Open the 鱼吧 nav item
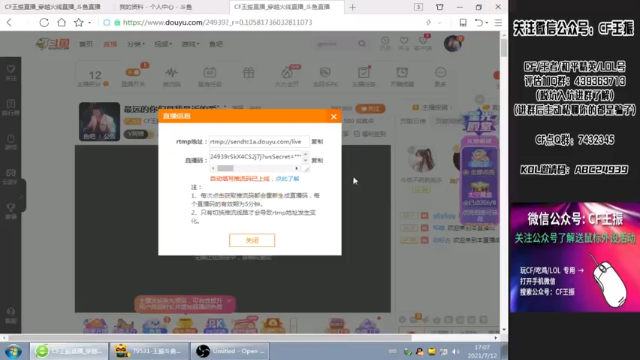Image resolution: width=640 pixels, height=360 pixels. click(x=216, y=44)
